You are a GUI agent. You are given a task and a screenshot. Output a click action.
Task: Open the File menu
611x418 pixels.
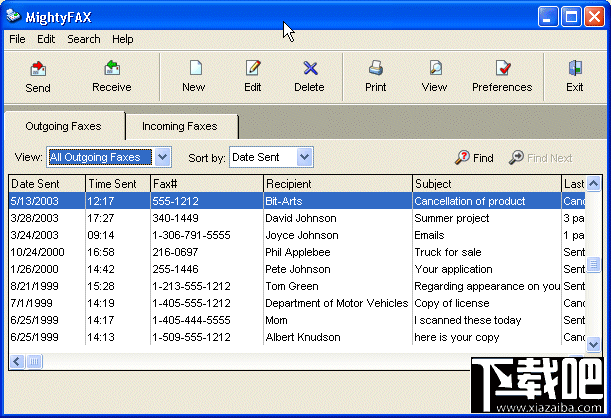click(17, 39)
